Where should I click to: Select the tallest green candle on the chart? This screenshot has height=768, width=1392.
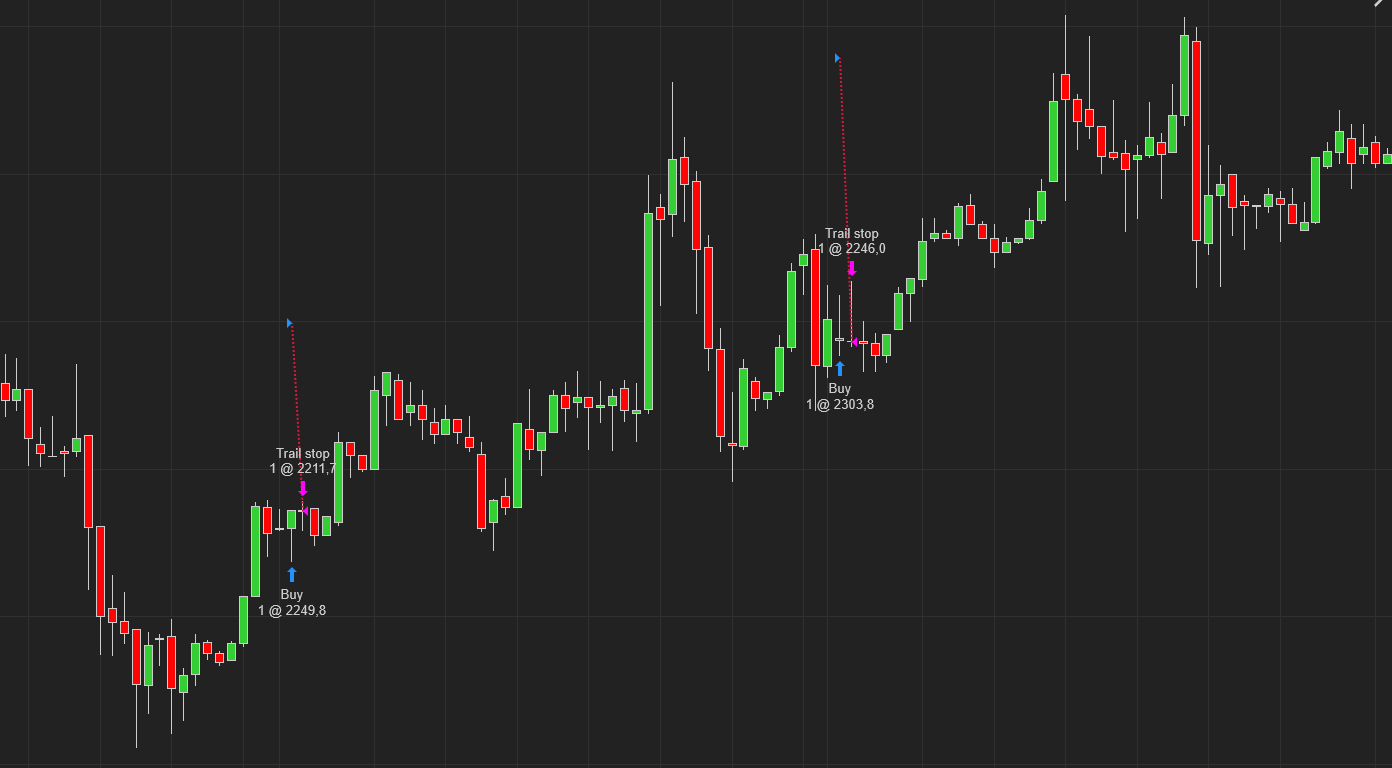(648, 311)
